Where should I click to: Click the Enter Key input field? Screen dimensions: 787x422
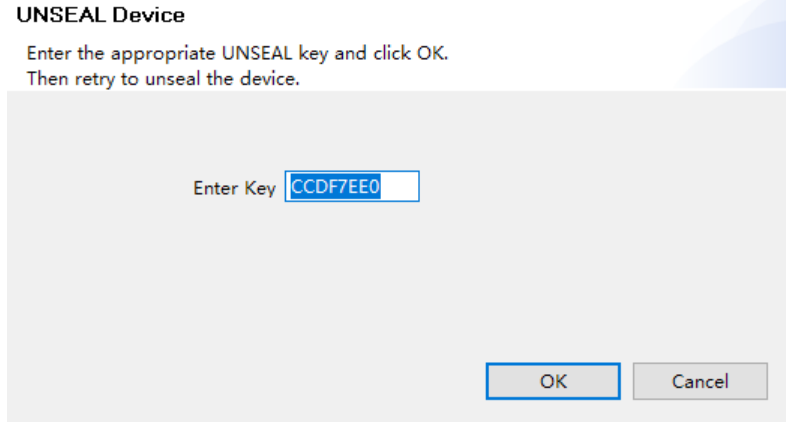(352, 187)
